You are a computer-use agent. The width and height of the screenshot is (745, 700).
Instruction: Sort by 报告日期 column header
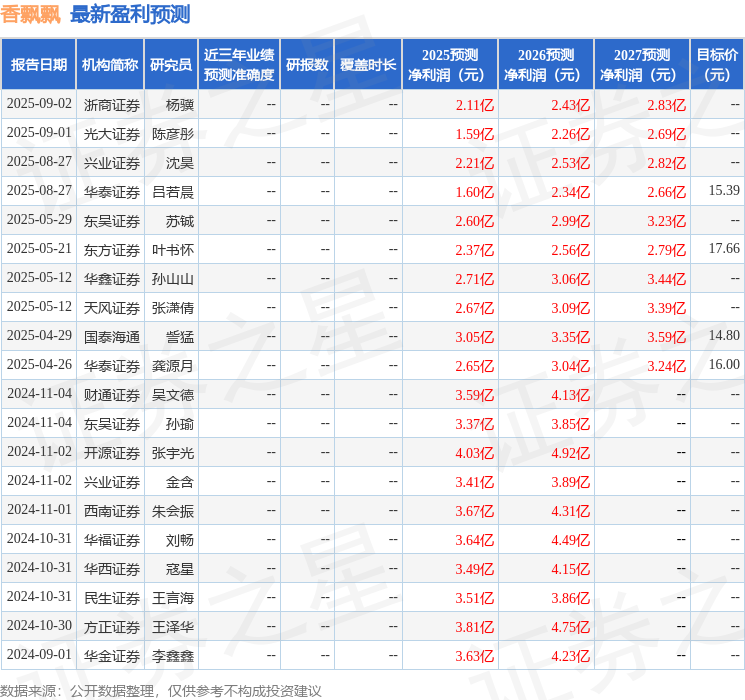click(x=38, y=65)
